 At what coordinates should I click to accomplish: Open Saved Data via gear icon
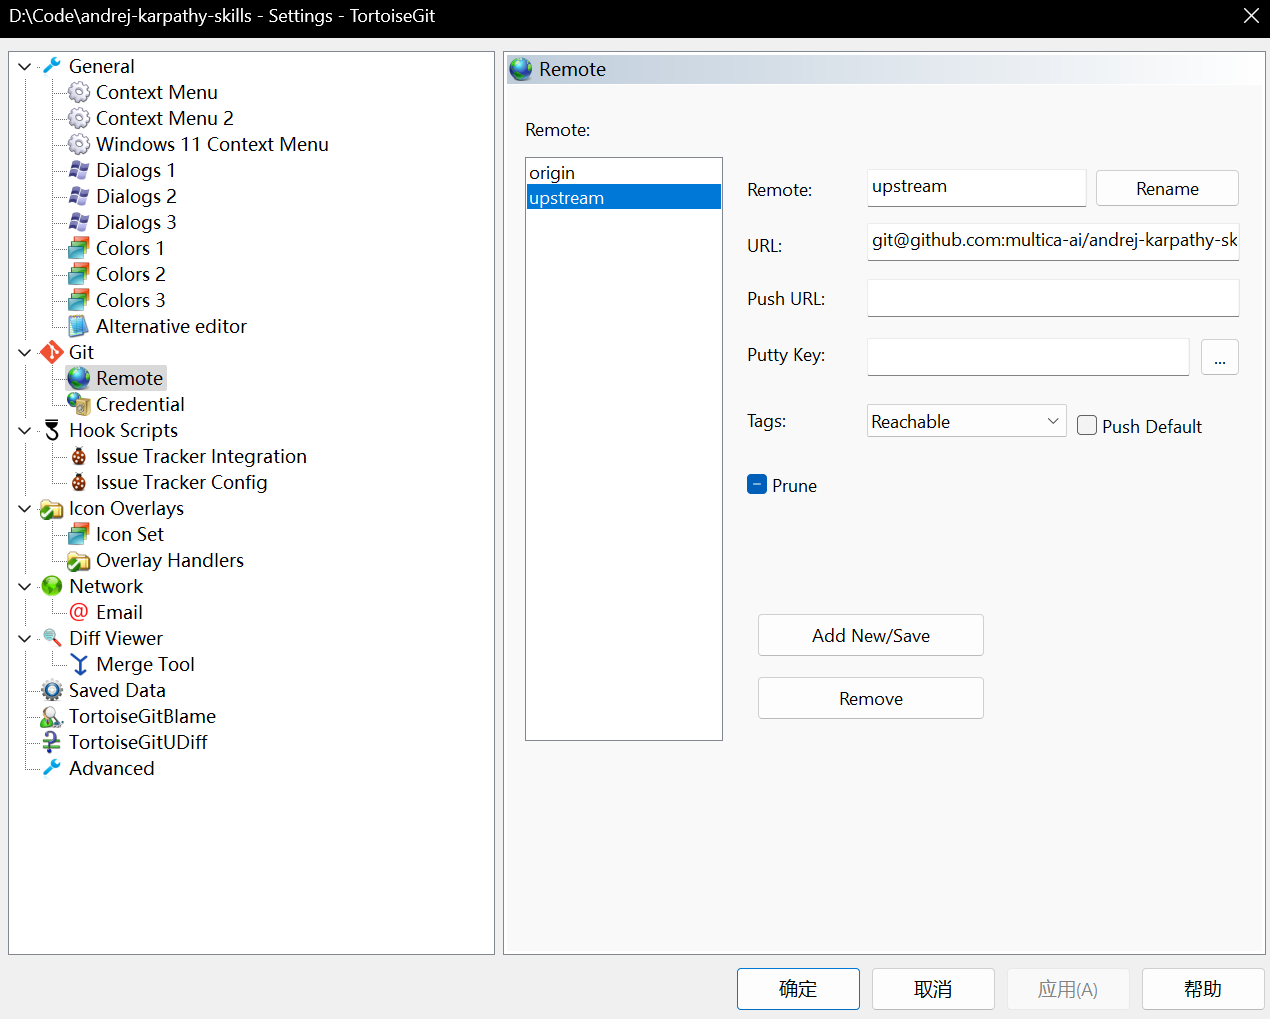[x=52, y=690]
